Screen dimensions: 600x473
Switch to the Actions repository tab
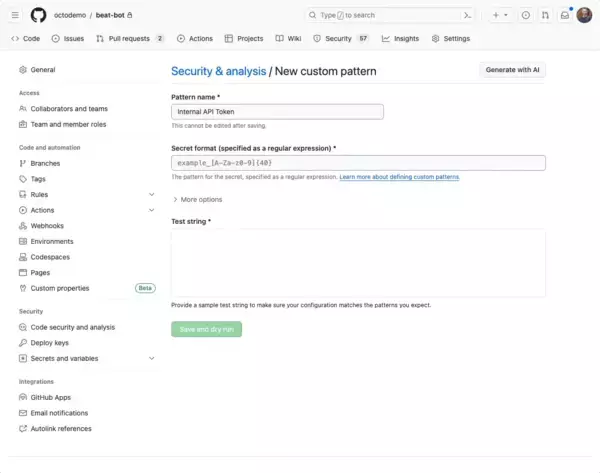tap(195, 38)
